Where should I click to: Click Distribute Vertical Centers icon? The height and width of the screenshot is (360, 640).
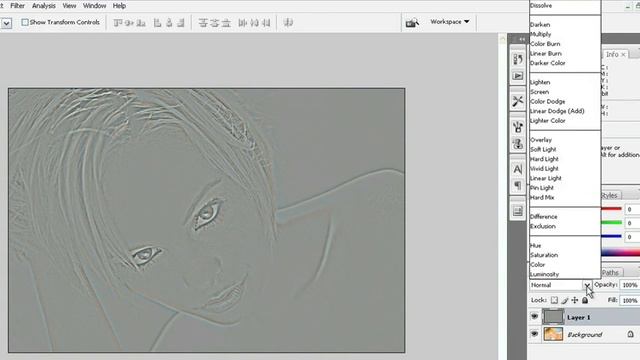tap(214, 23)
